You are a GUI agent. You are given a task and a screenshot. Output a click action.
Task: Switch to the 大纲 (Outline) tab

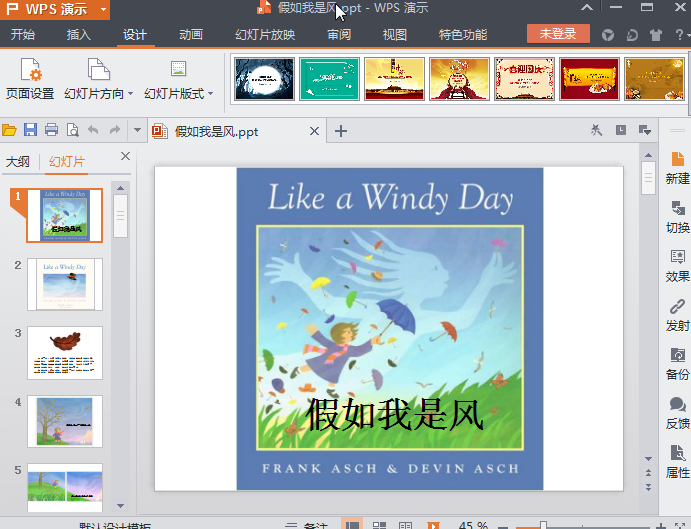(18, 162)
